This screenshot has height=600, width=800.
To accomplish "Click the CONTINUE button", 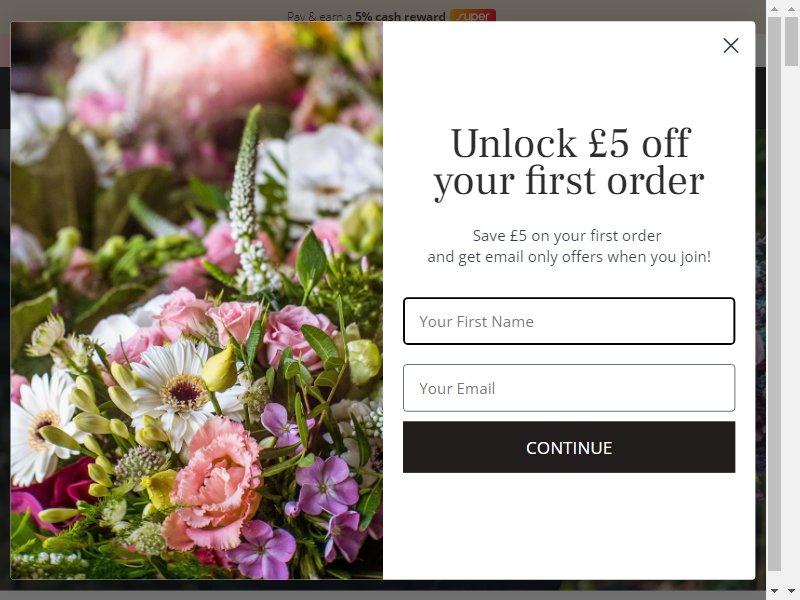I will tap(569, 447).
